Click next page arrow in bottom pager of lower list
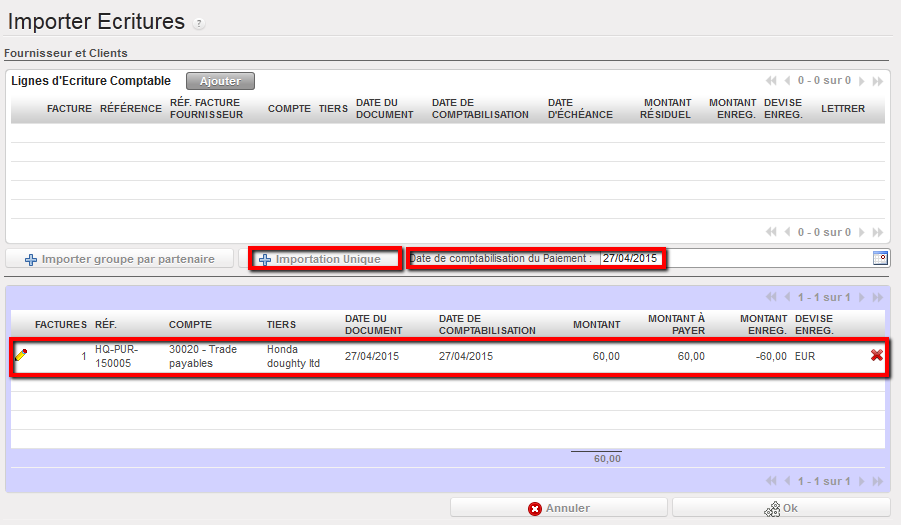The width and height of the screenshot is (902, 525). 863,481
